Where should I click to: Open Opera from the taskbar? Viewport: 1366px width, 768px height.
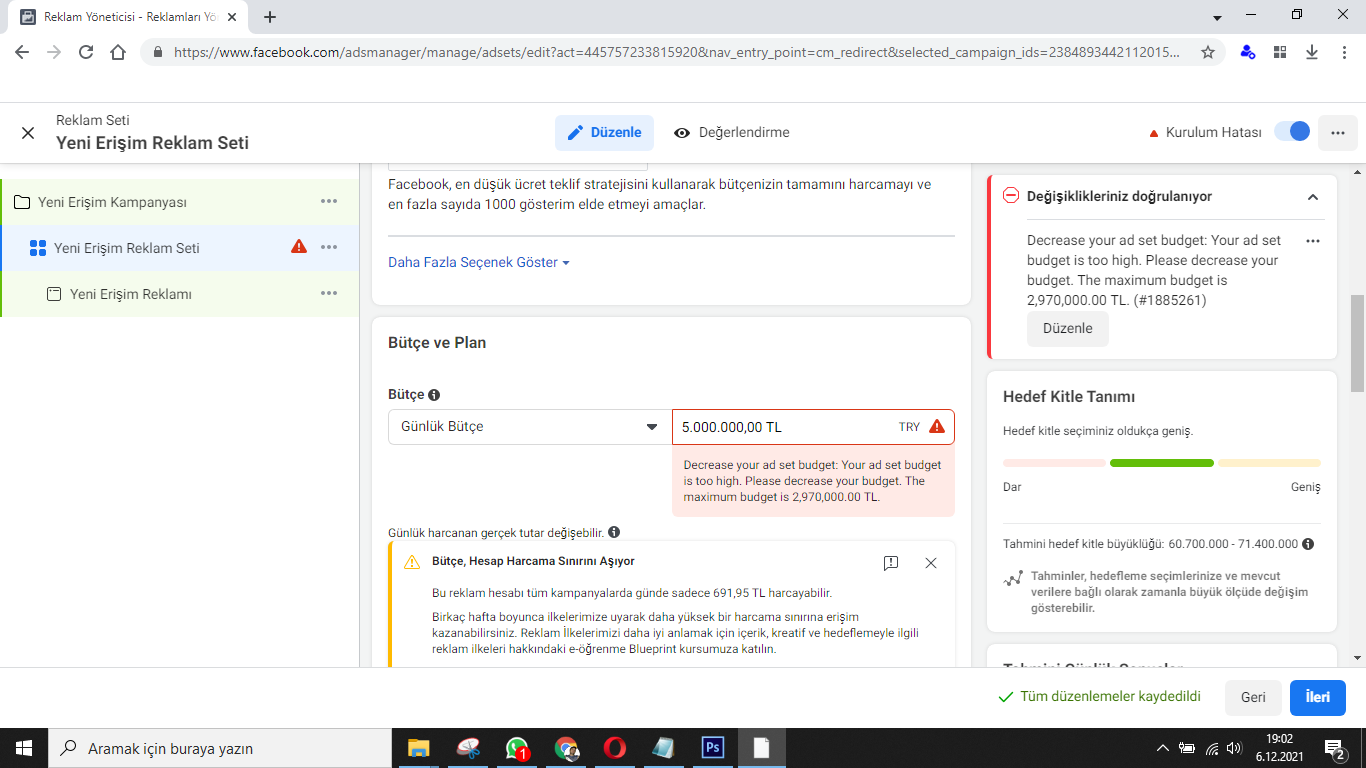pyautogui.click(x=615, y=748)
